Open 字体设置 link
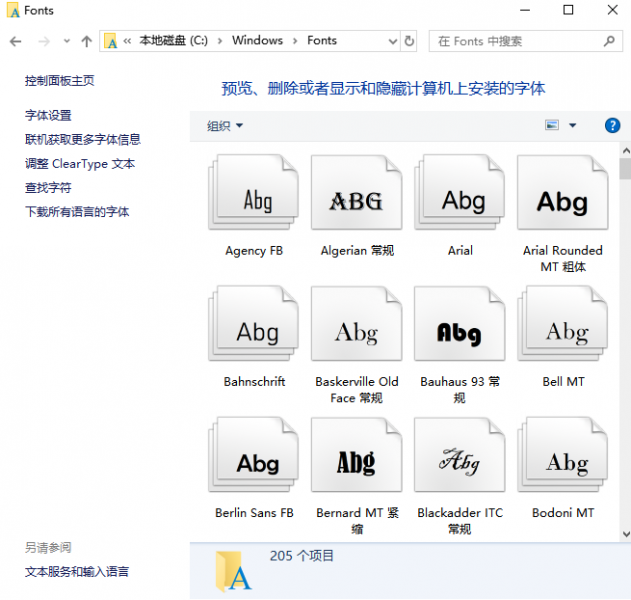The image size is (631, 600). coord(48,115)
